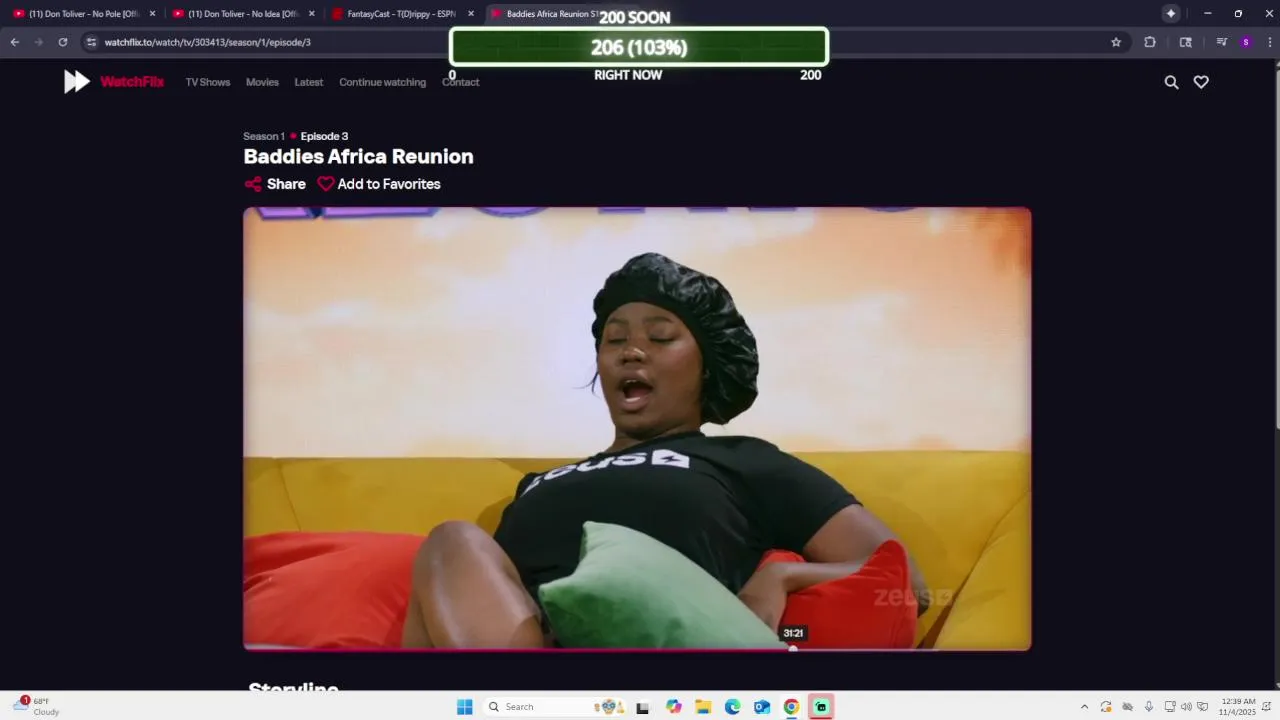Open the clock showing 12:39 AM
The image size is (1280, 720).
point(1237,707)
